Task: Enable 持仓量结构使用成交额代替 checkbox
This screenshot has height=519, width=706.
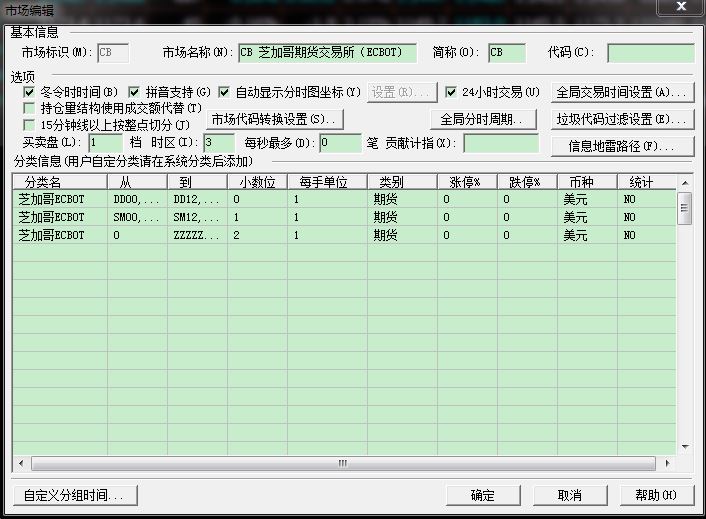Action: 29,108
